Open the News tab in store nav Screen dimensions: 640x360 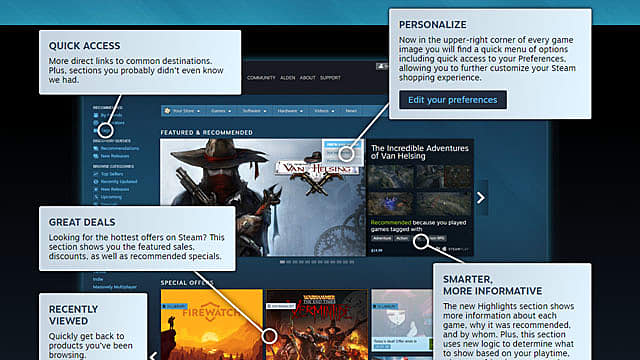[x=351, y=111]
